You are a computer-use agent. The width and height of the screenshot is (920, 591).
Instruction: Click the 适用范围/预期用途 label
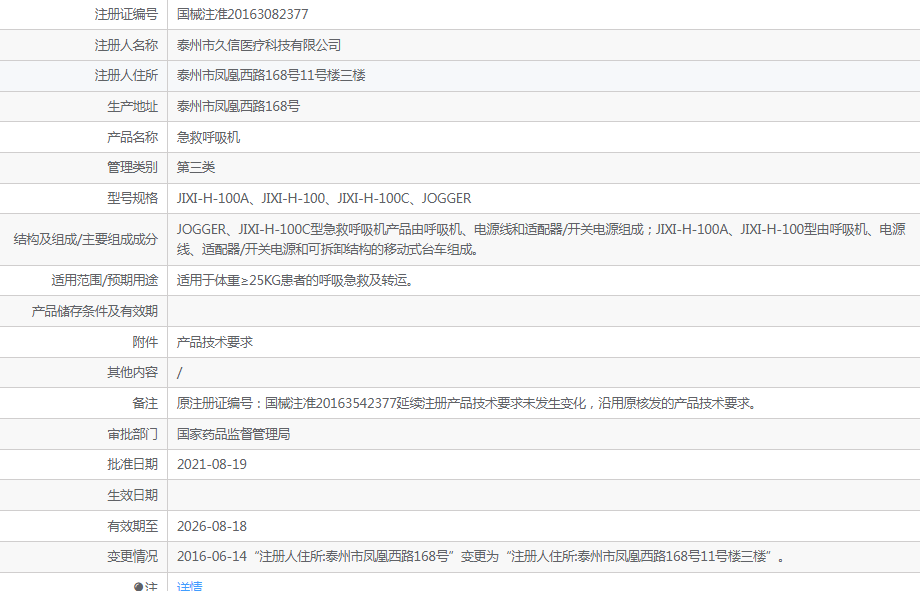coord(104,280)
